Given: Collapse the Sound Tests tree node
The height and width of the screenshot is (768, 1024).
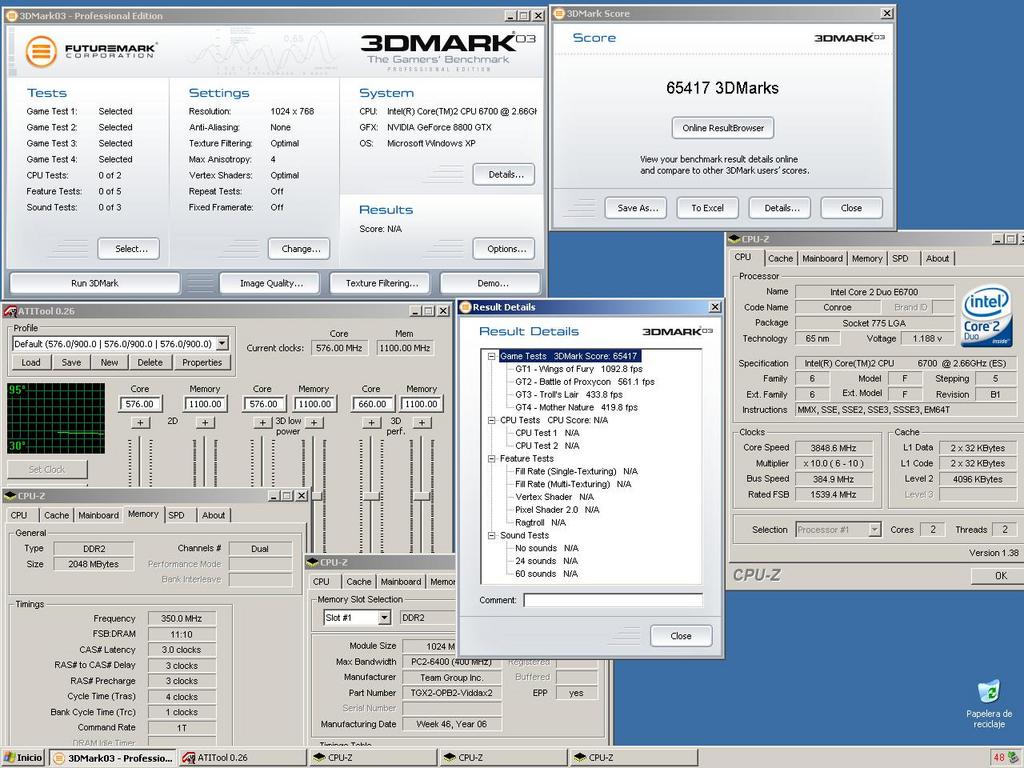Looking at the screenshot, I should pyautogui.click(x=491, y=536).
